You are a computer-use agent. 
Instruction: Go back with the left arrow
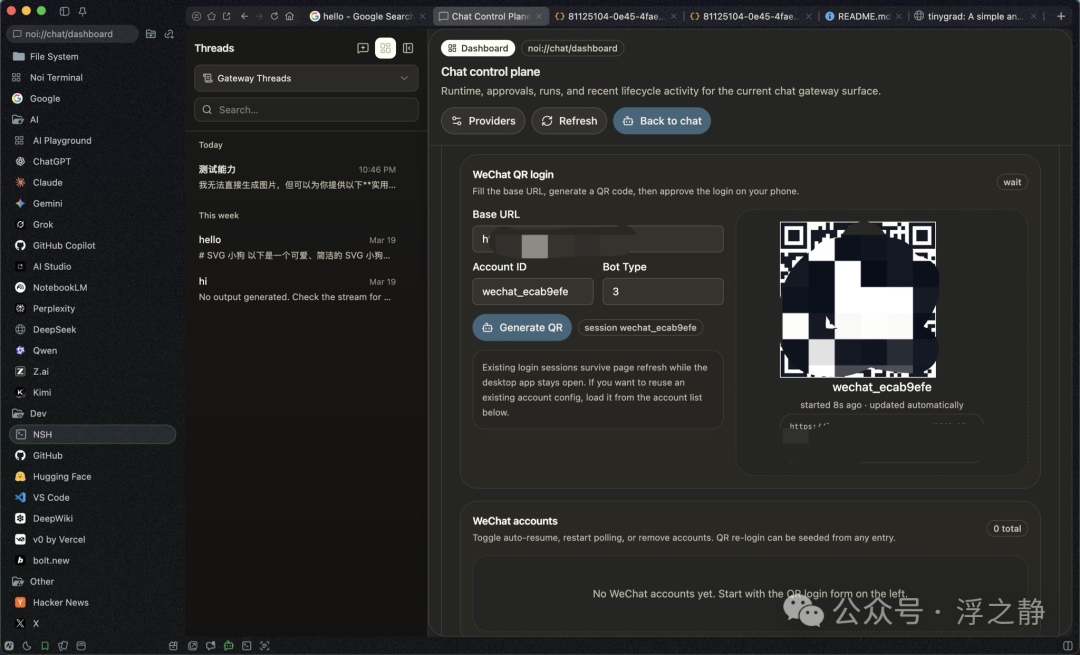(244, 16)
